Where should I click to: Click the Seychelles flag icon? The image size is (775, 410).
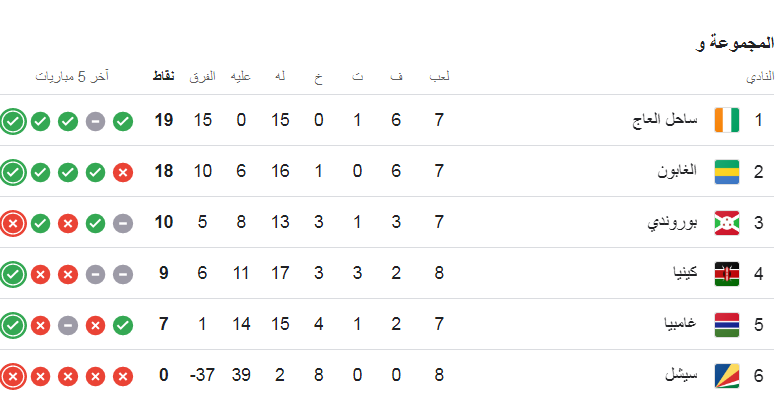click(x=728, y=376)
